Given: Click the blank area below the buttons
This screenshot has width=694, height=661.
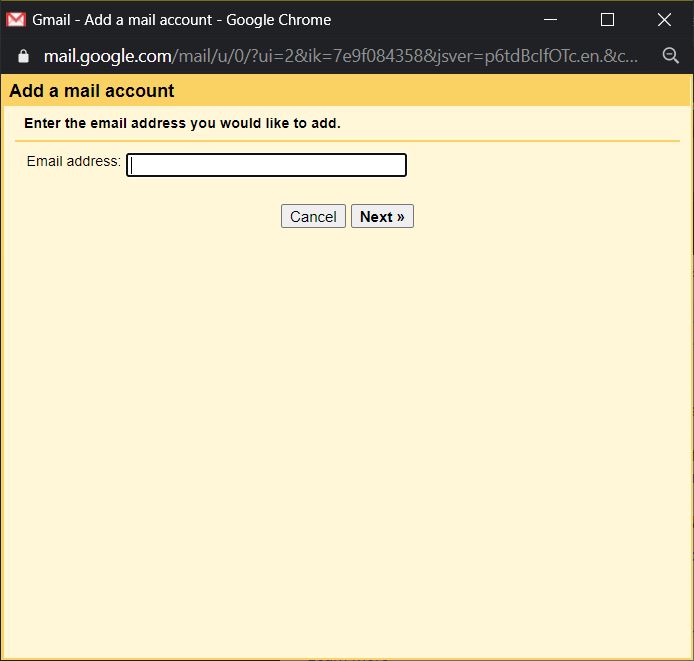Looking at the screenshot, I should (x=347, y=420).
